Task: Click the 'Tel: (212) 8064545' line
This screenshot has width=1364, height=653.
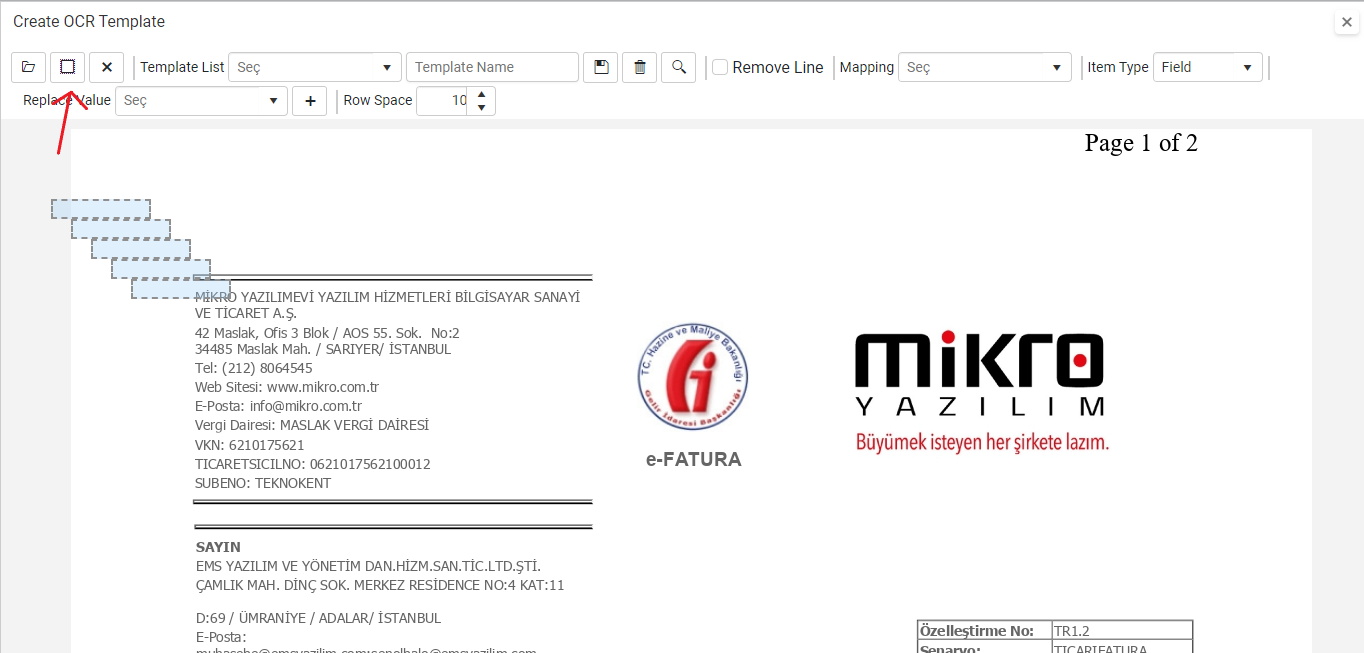Action: tap(254, 368)
